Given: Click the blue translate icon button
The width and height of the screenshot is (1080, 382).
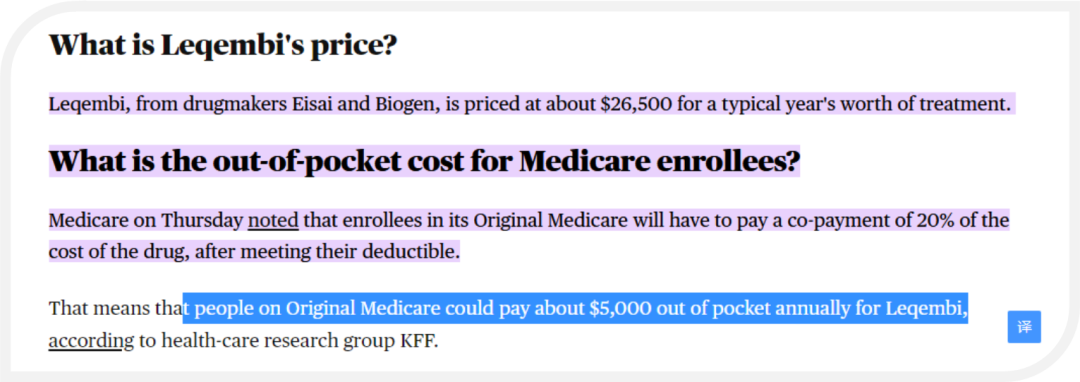Looking at the screenshot, I should coord(1024,327).
